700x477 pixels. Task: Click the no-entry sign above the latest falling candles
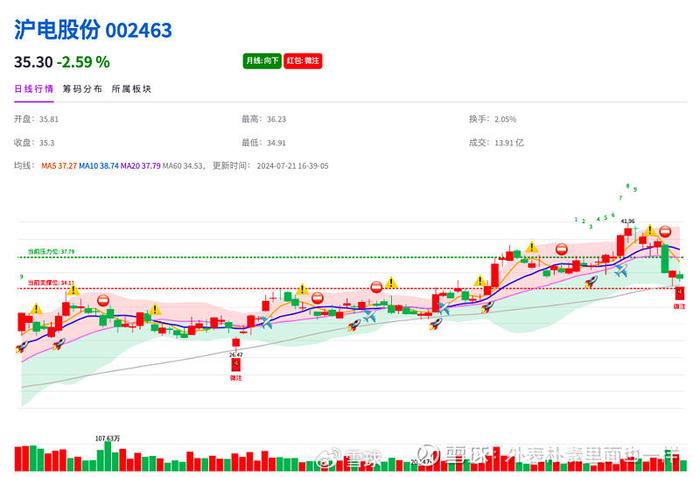(x=665, y=232)
